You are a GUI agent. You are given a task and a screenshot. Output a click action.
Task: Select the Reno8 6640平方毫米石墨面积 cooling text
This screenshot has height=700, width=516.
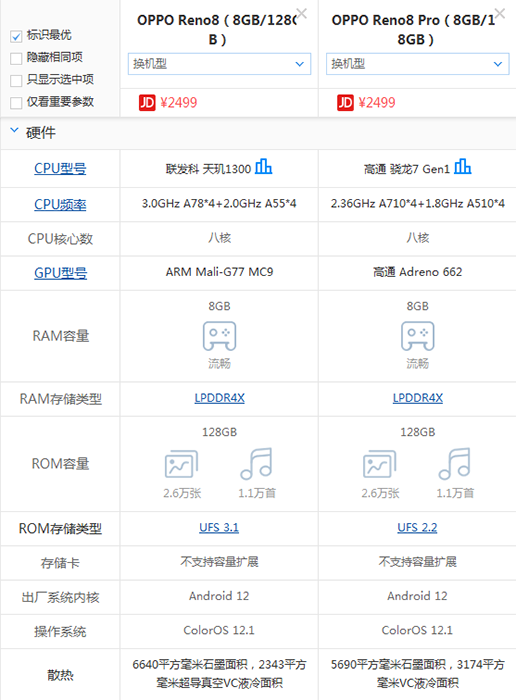(x=219, y=674)
